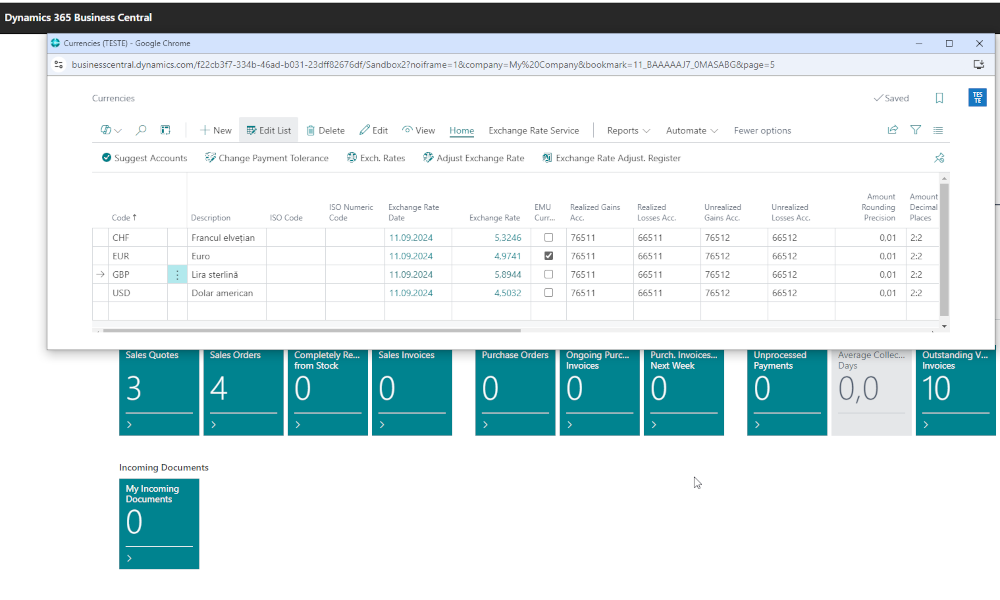Click the share icon on Currencies page
Image resolution: width=1000 pixels, height=600 pixels.
coord(893,130)
